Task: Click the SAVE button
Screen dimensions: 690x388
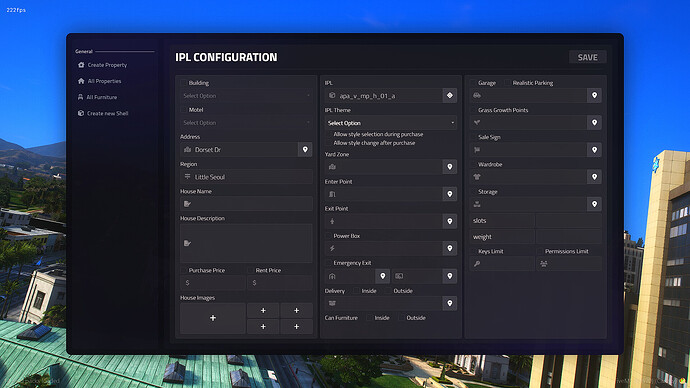Action: (587, 57)
